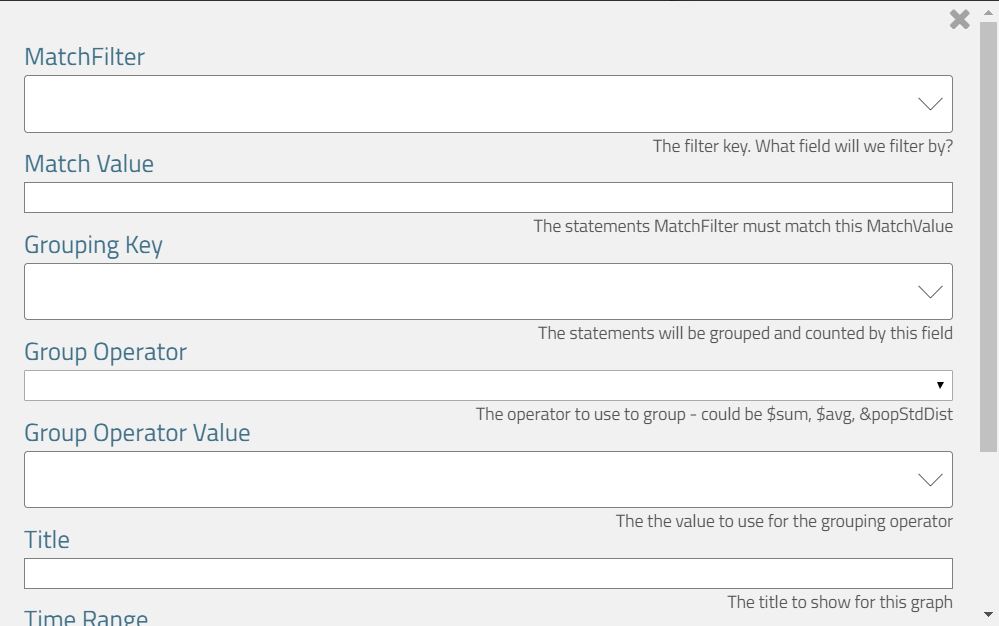Open the Group Operator select box
The height and width of the screenshot is (626, 999).
480,385
